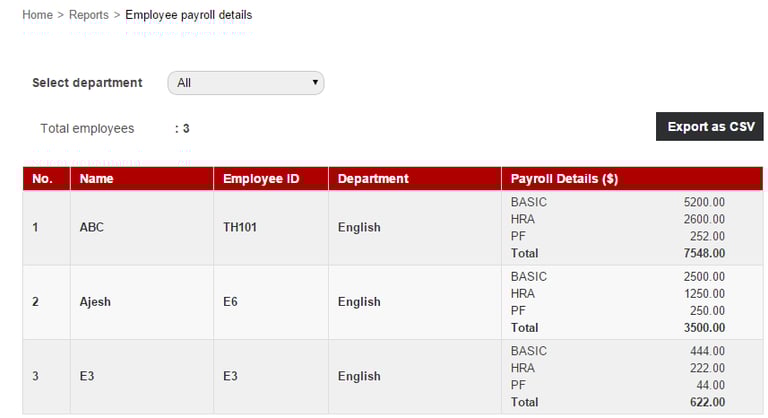Open the Reports breadcrumb link
The height and width of the screenshot is (418, 768).
click(x=89, y=15)
